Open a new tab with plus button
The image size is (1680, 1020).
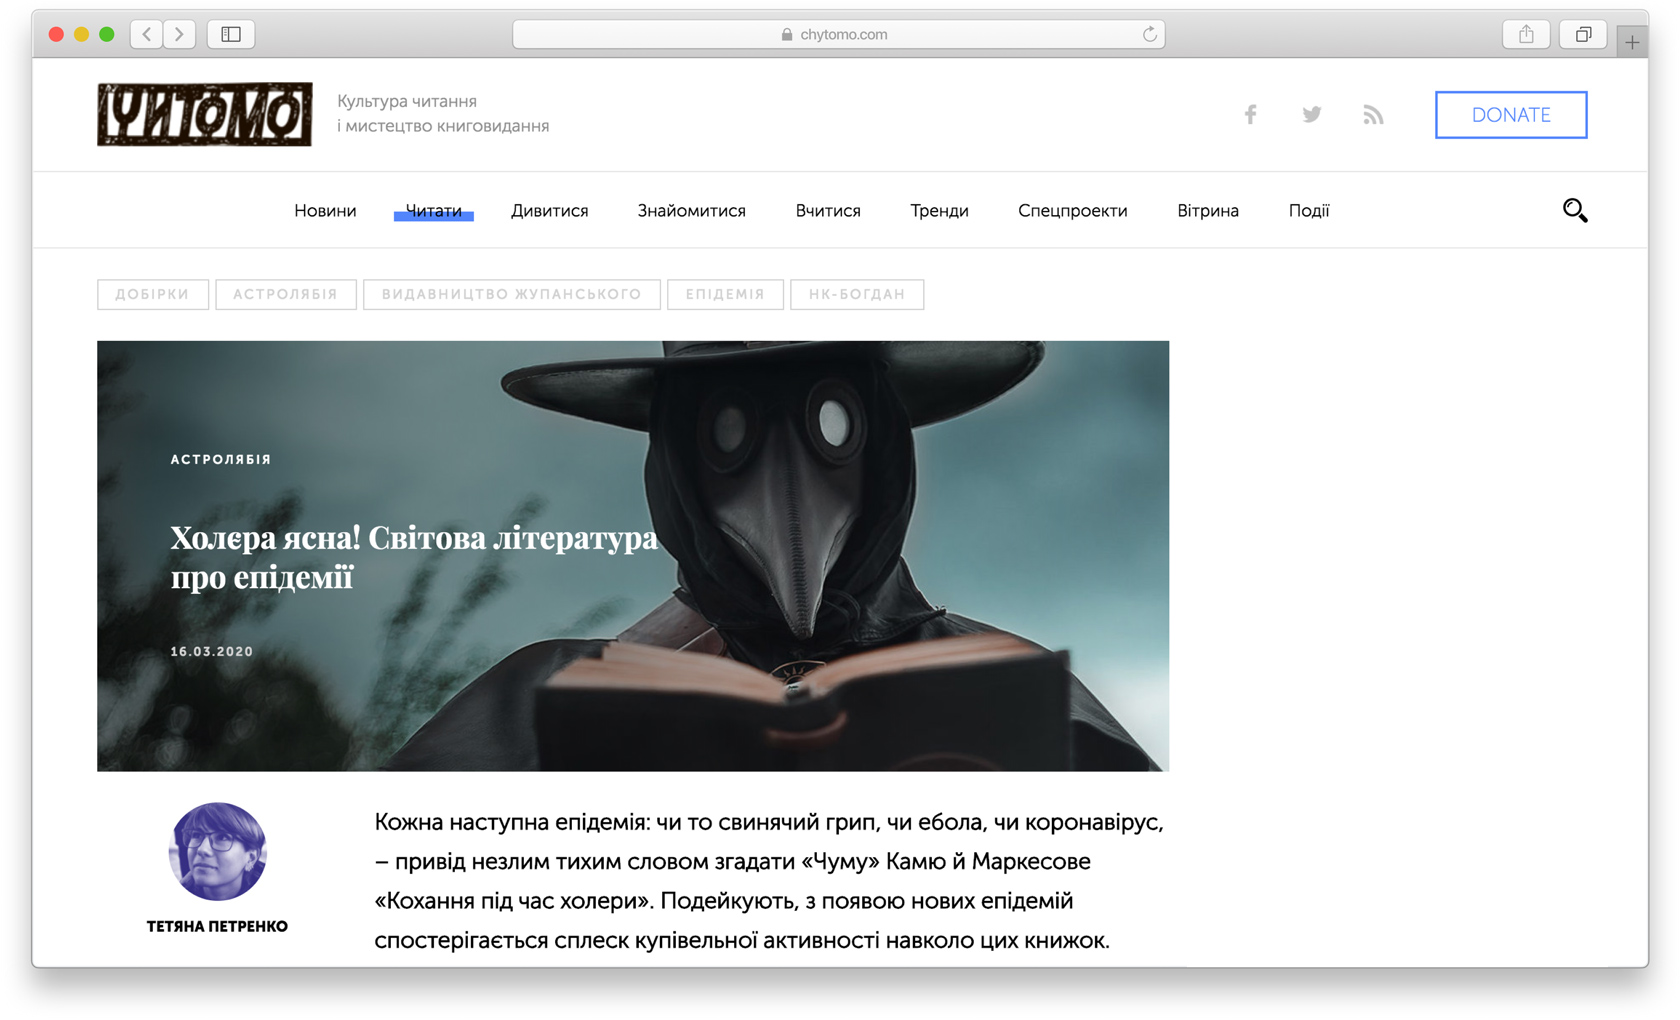tap(1632, 42)
